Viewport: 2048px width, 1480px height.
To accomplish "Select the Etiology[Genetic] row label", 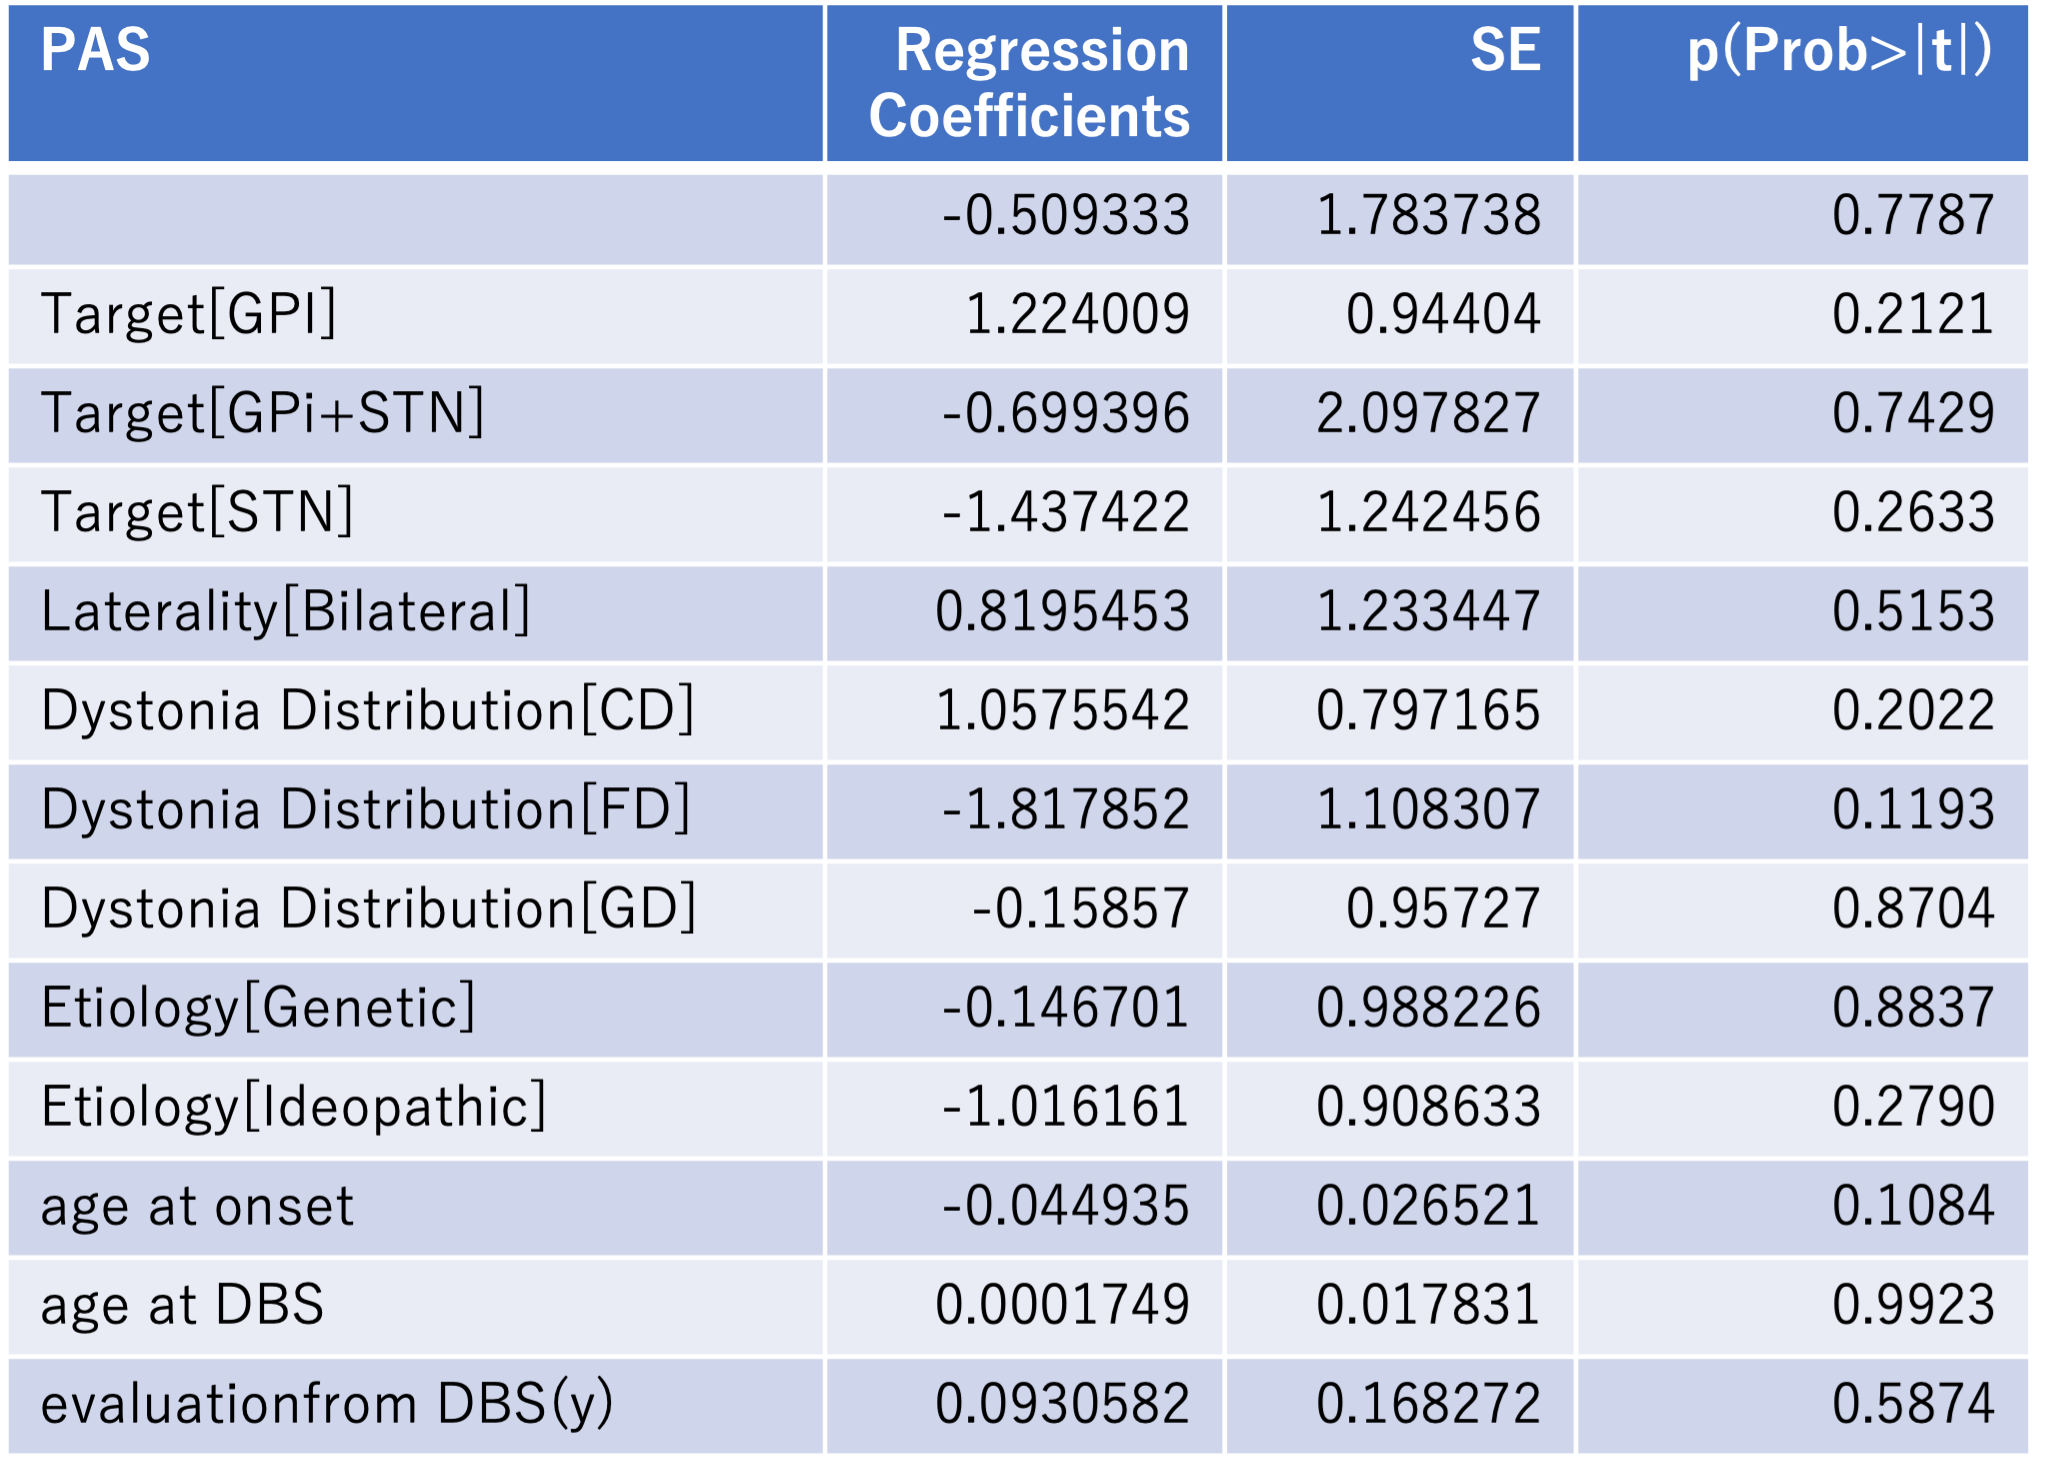I will pyautogui.click(x=258, y=1007).
